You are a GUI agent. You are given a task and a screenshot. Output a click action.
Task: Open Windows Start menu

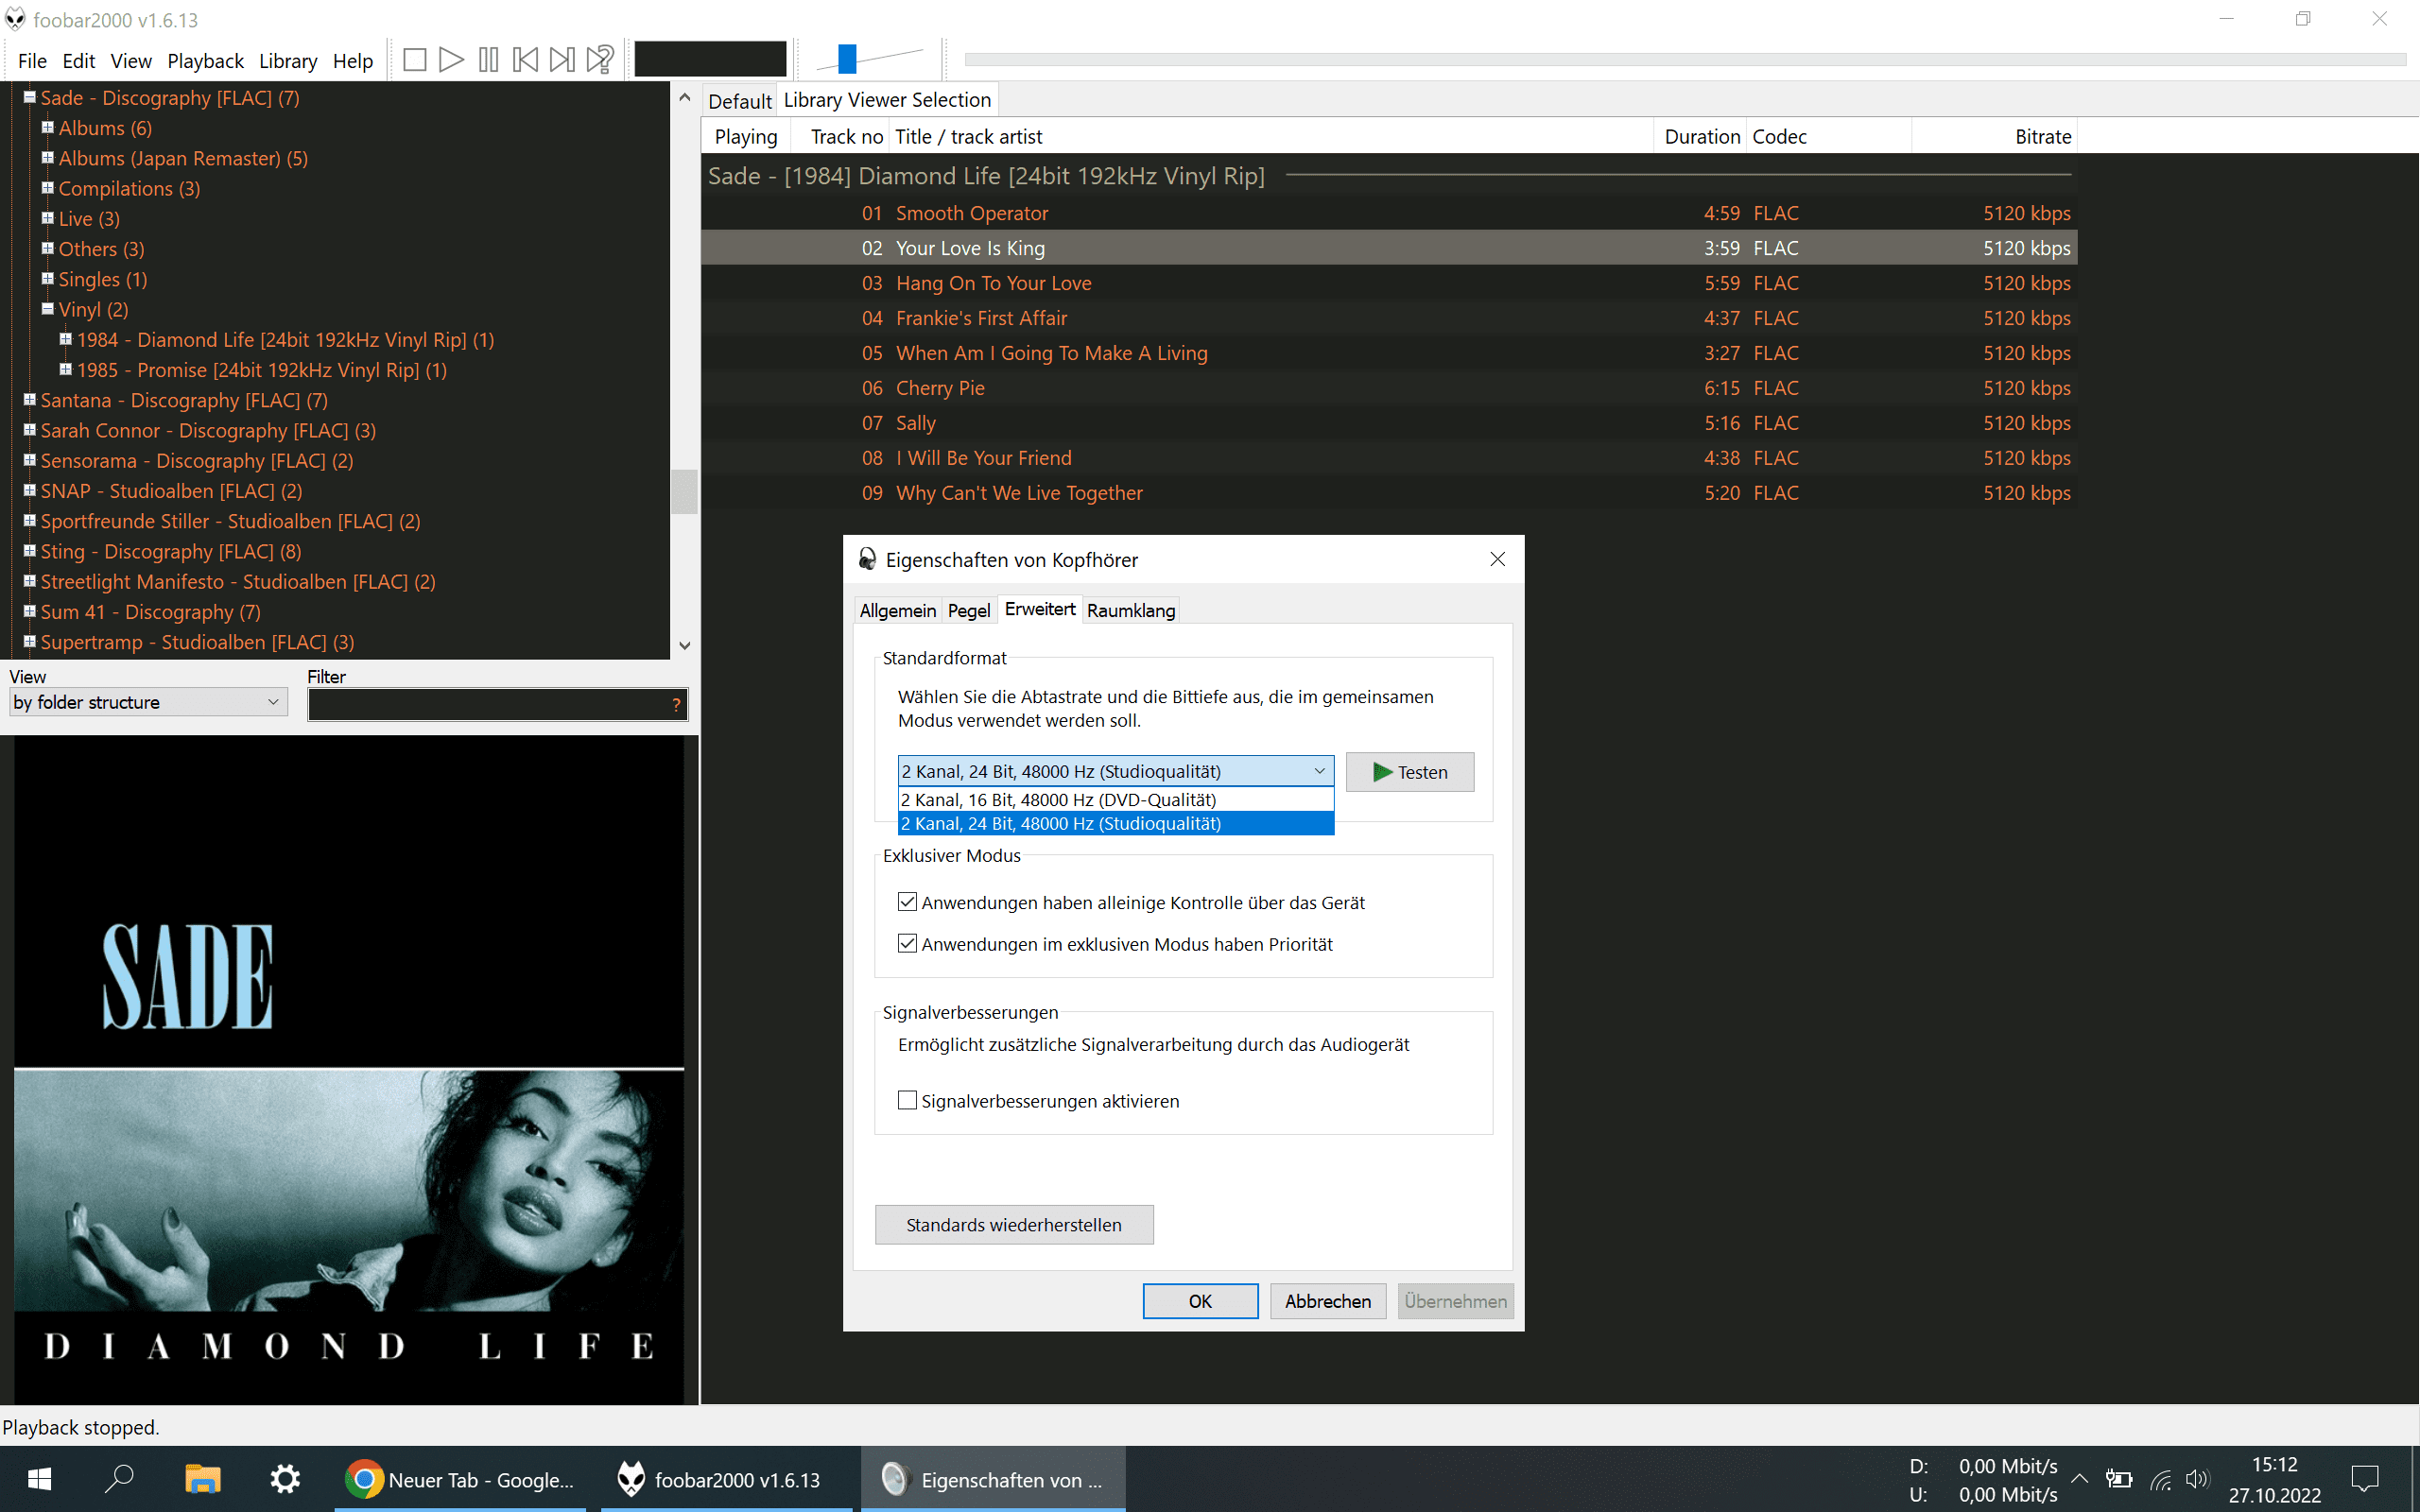(x=39, y=1479)
